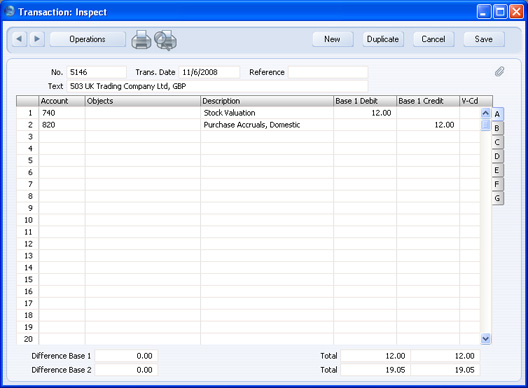Click the Description column header
This screenshot has width=528, height=388.
pyautogui.click(x=267, y=101)
